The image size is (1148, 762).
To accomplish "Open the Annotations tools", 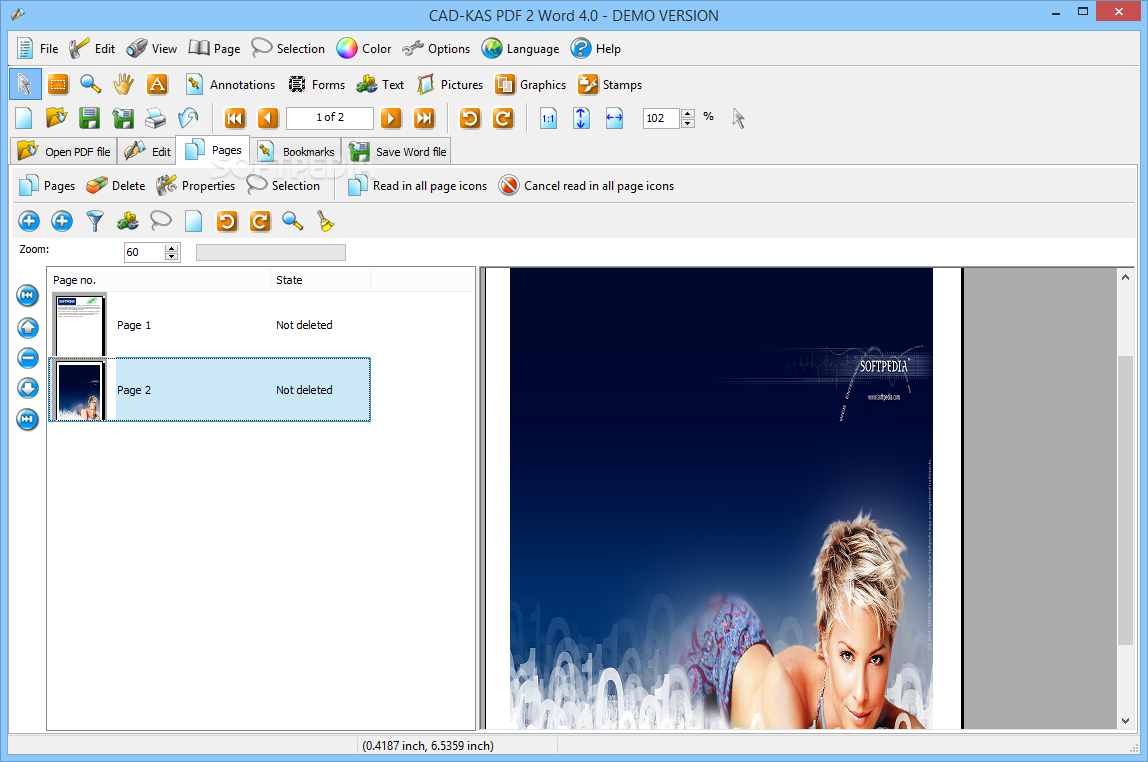I will 230,84.
